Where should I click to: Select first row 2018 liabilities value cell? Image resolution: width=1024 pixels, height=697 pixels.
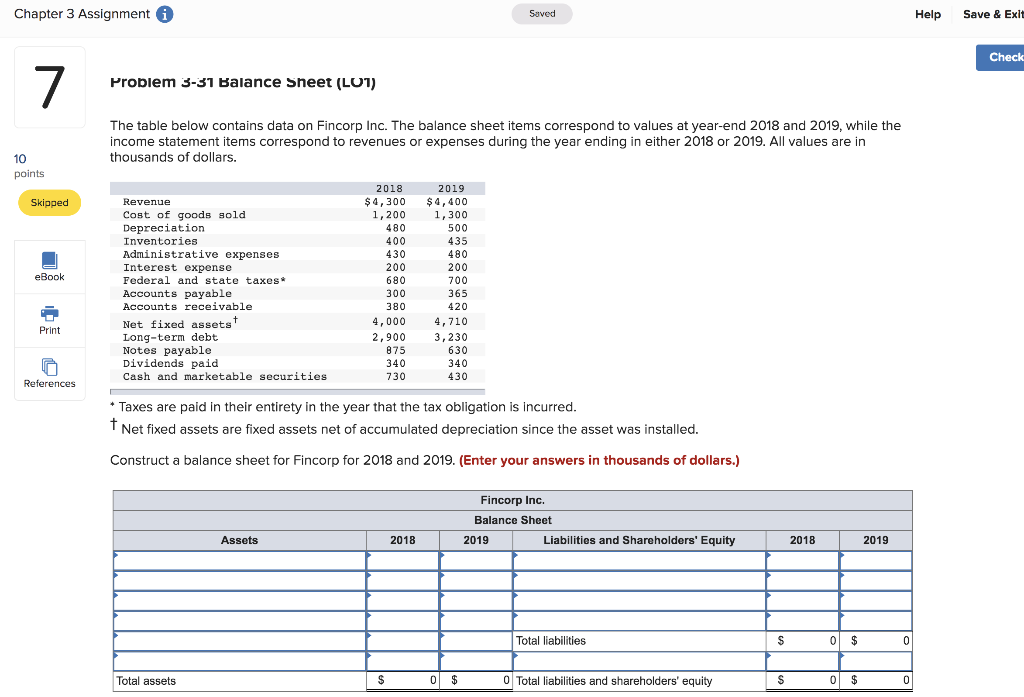803,560
